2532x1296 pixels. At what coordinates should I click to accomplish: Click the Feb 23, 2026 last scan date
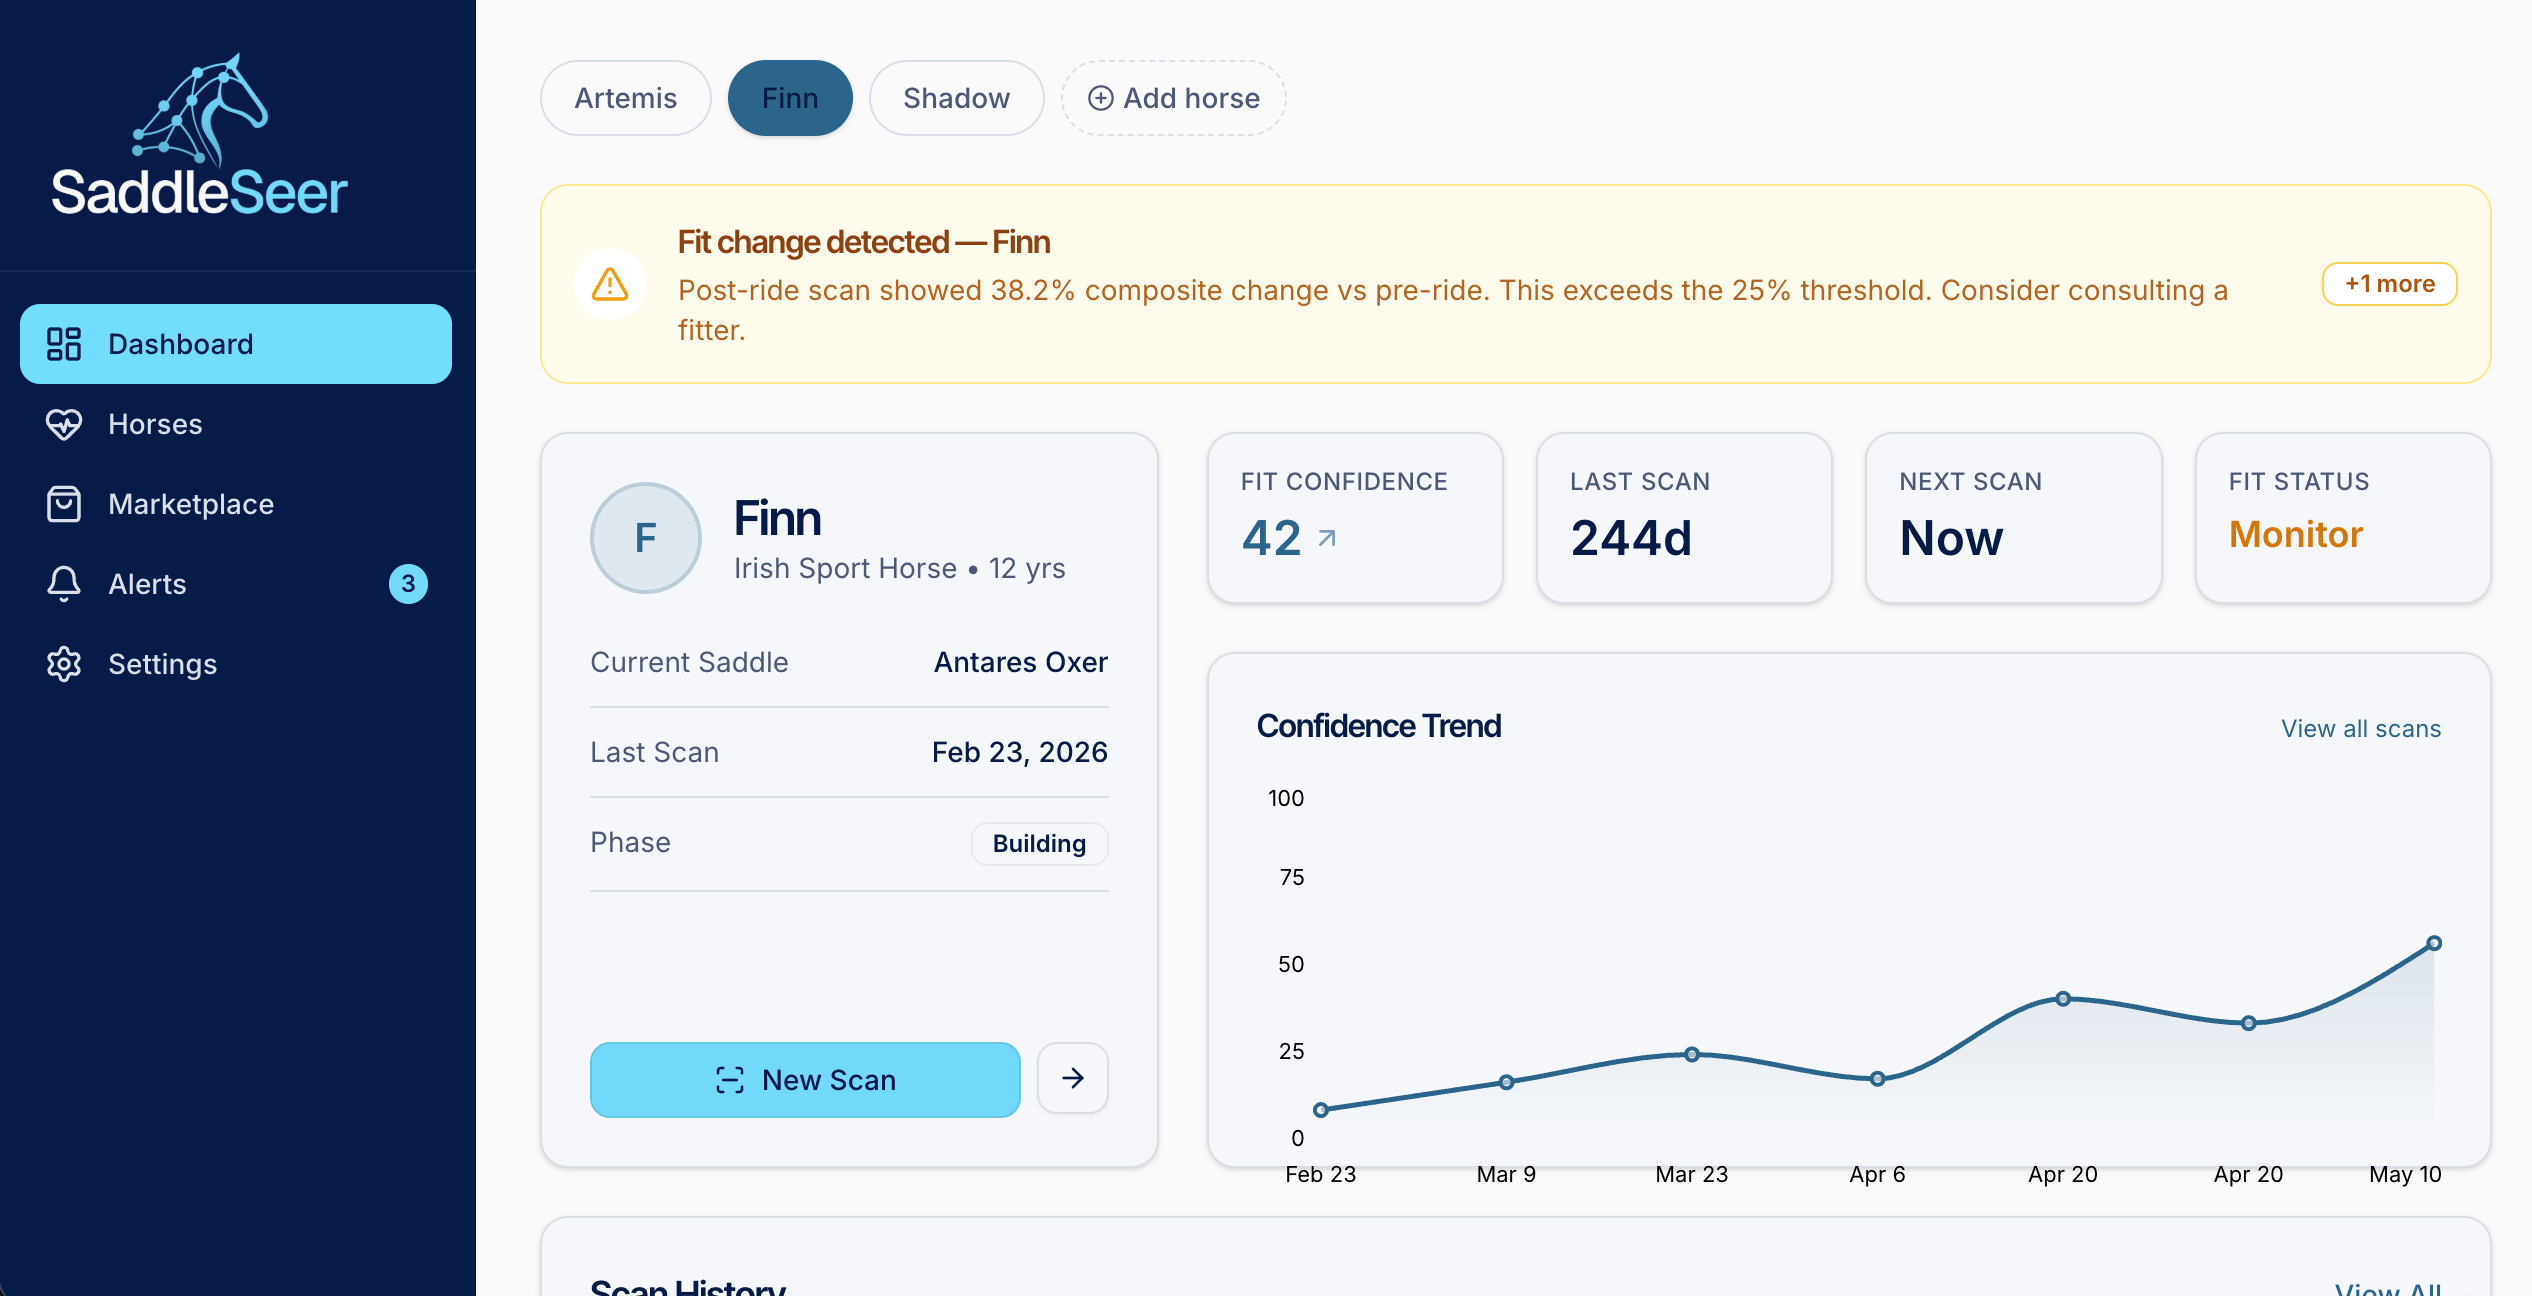(x=1020, y=752)
